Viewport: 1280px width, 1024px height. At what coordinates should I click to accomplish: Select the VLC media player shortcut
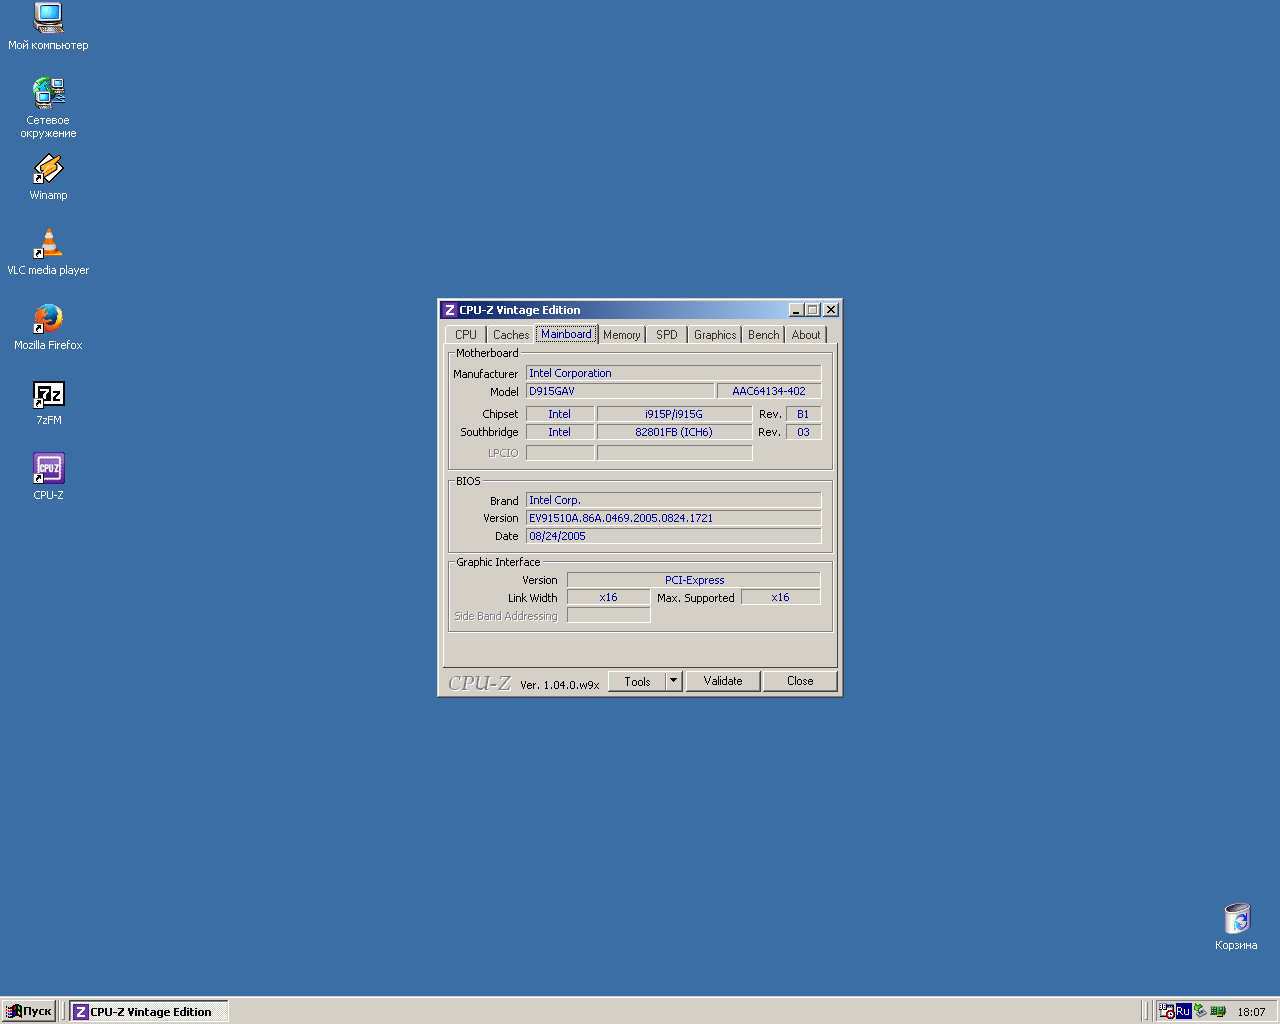(x=48, y=252)
